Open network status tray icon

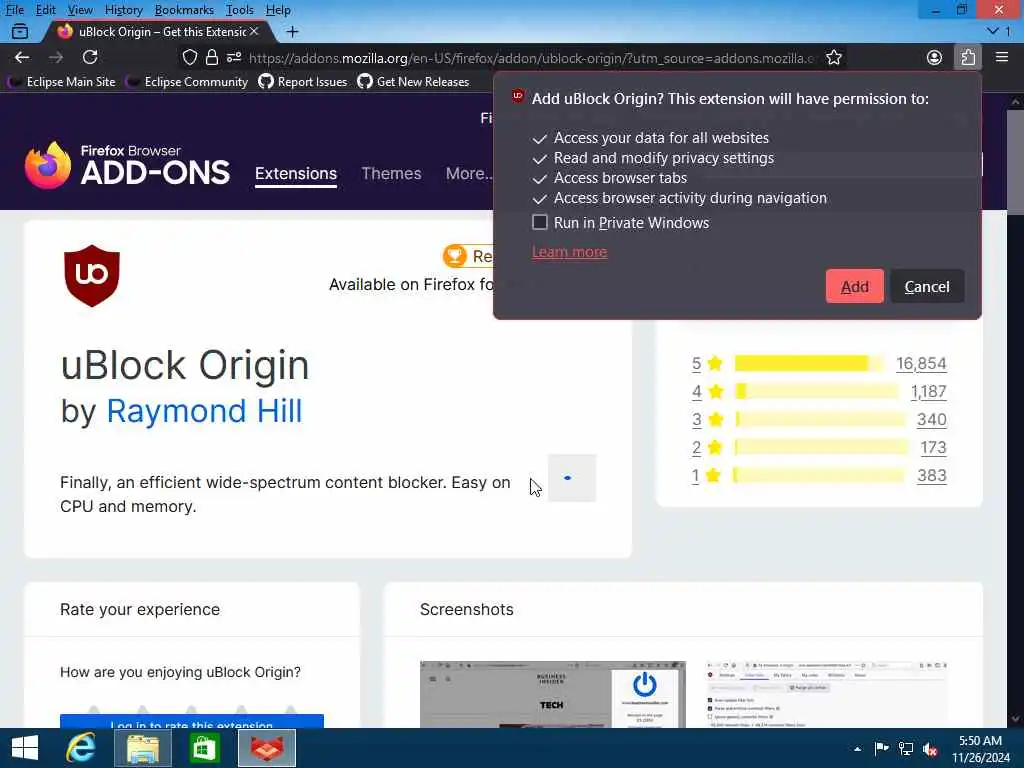pos(906,749)
